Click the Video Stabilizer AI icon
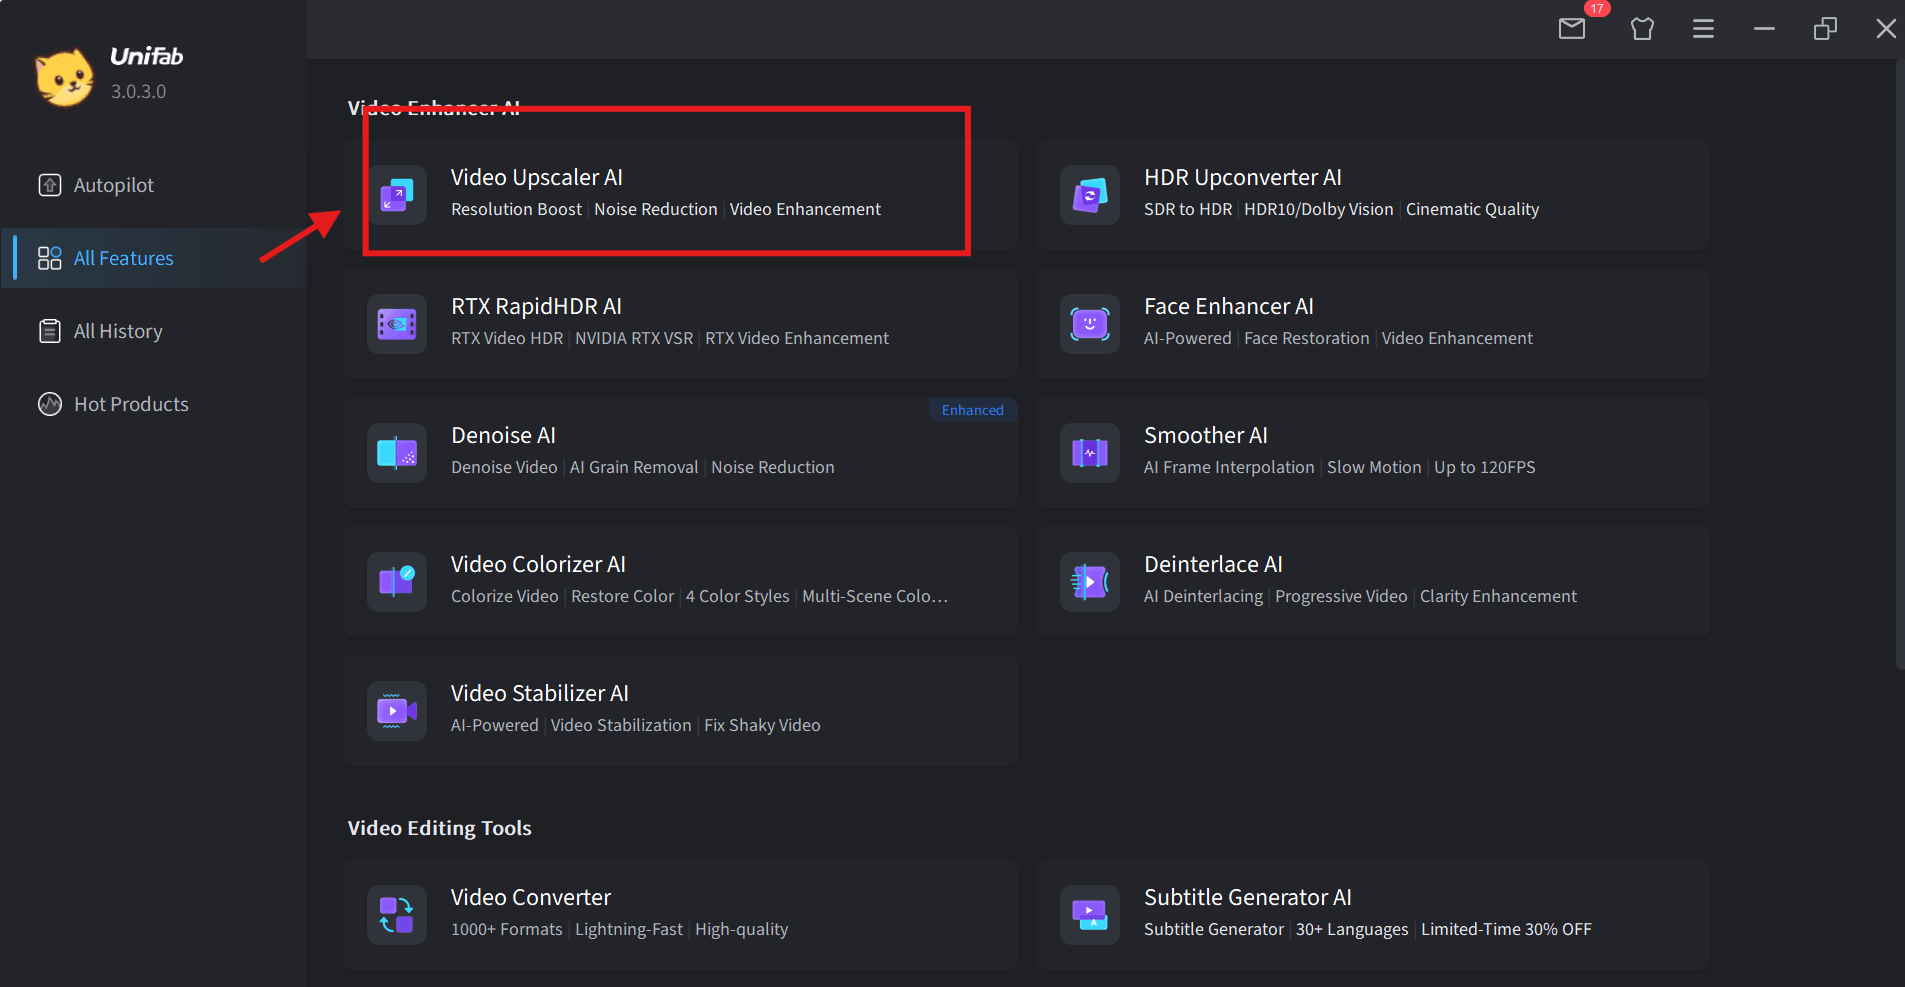Viewport: 1905px width, 987px height. click(397, 711)
